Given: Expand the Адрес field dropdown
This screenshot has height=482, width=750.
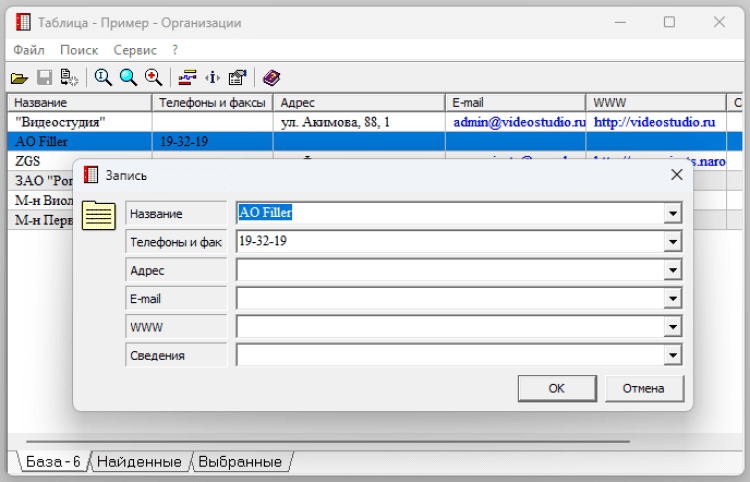Looking at the screenshot, I should coord(673,270).
